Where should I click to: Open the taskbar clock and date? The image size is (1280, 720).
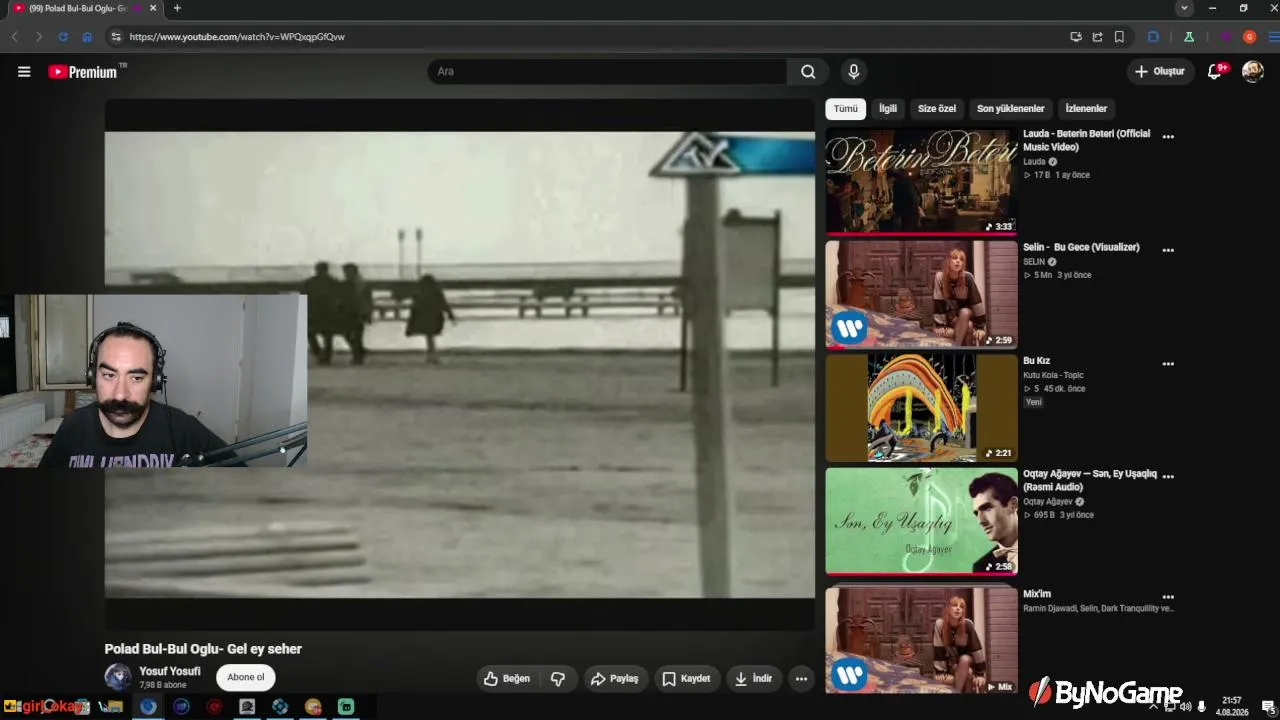1232,707
